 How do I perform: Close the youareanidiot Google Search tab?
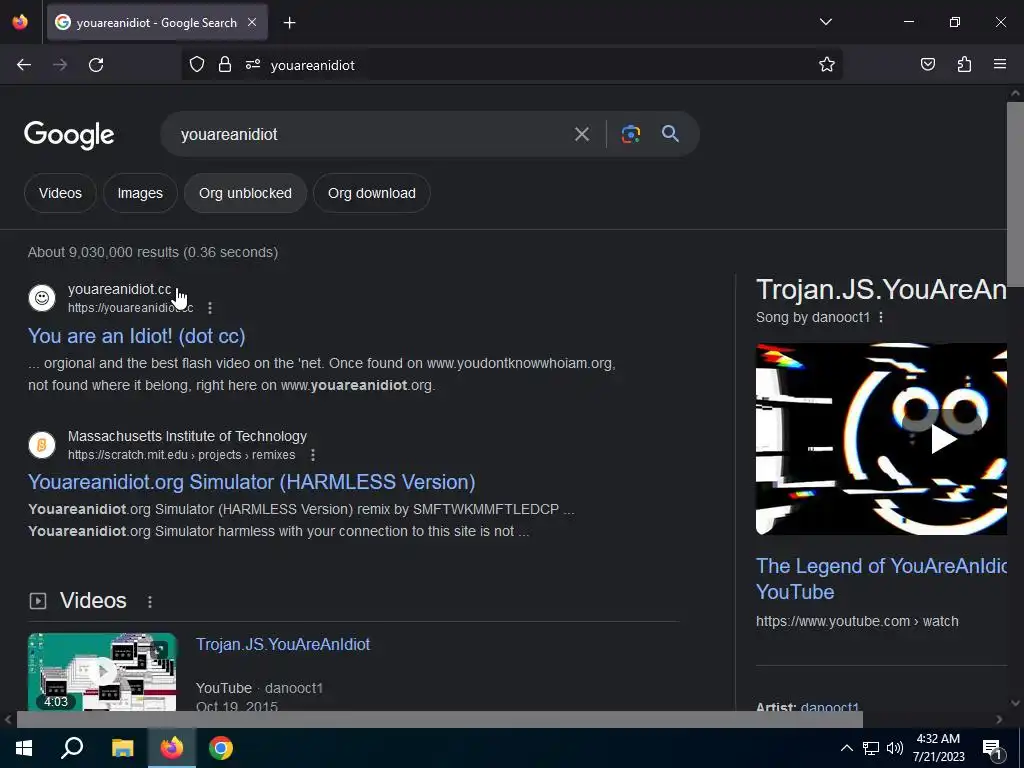coord(252,22)
